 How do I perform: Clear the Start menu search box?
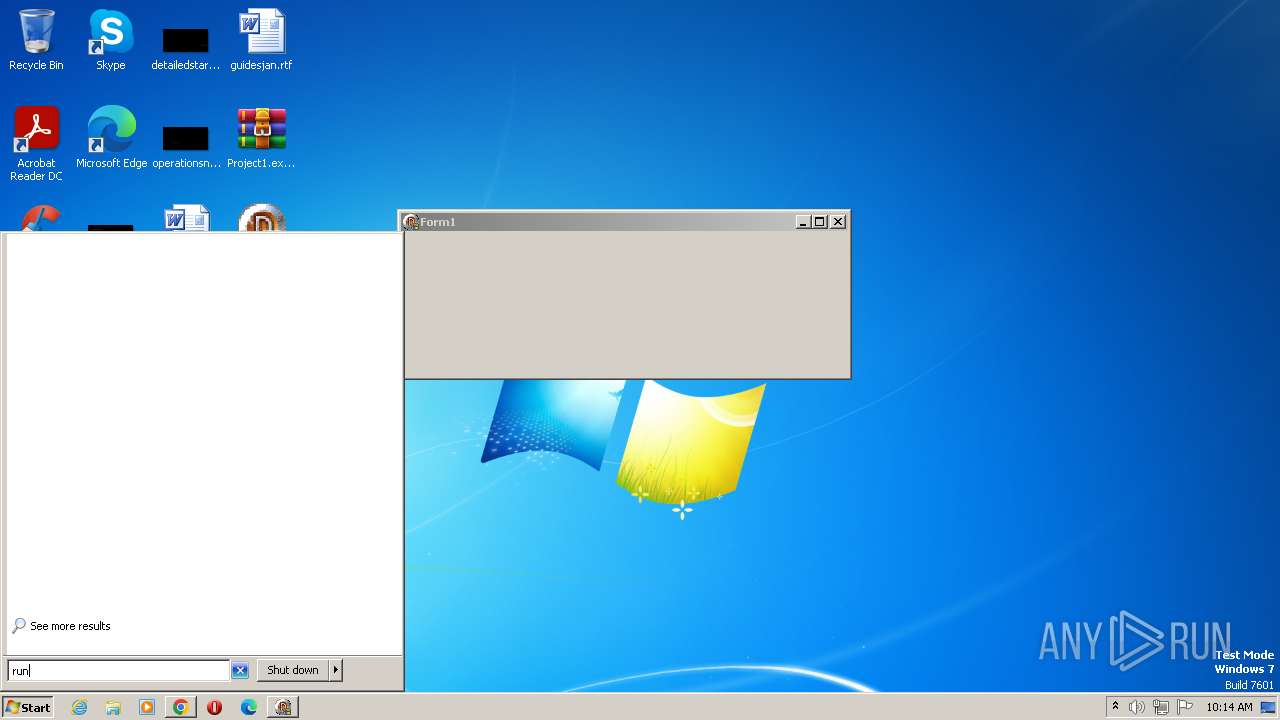pos(240,670)
